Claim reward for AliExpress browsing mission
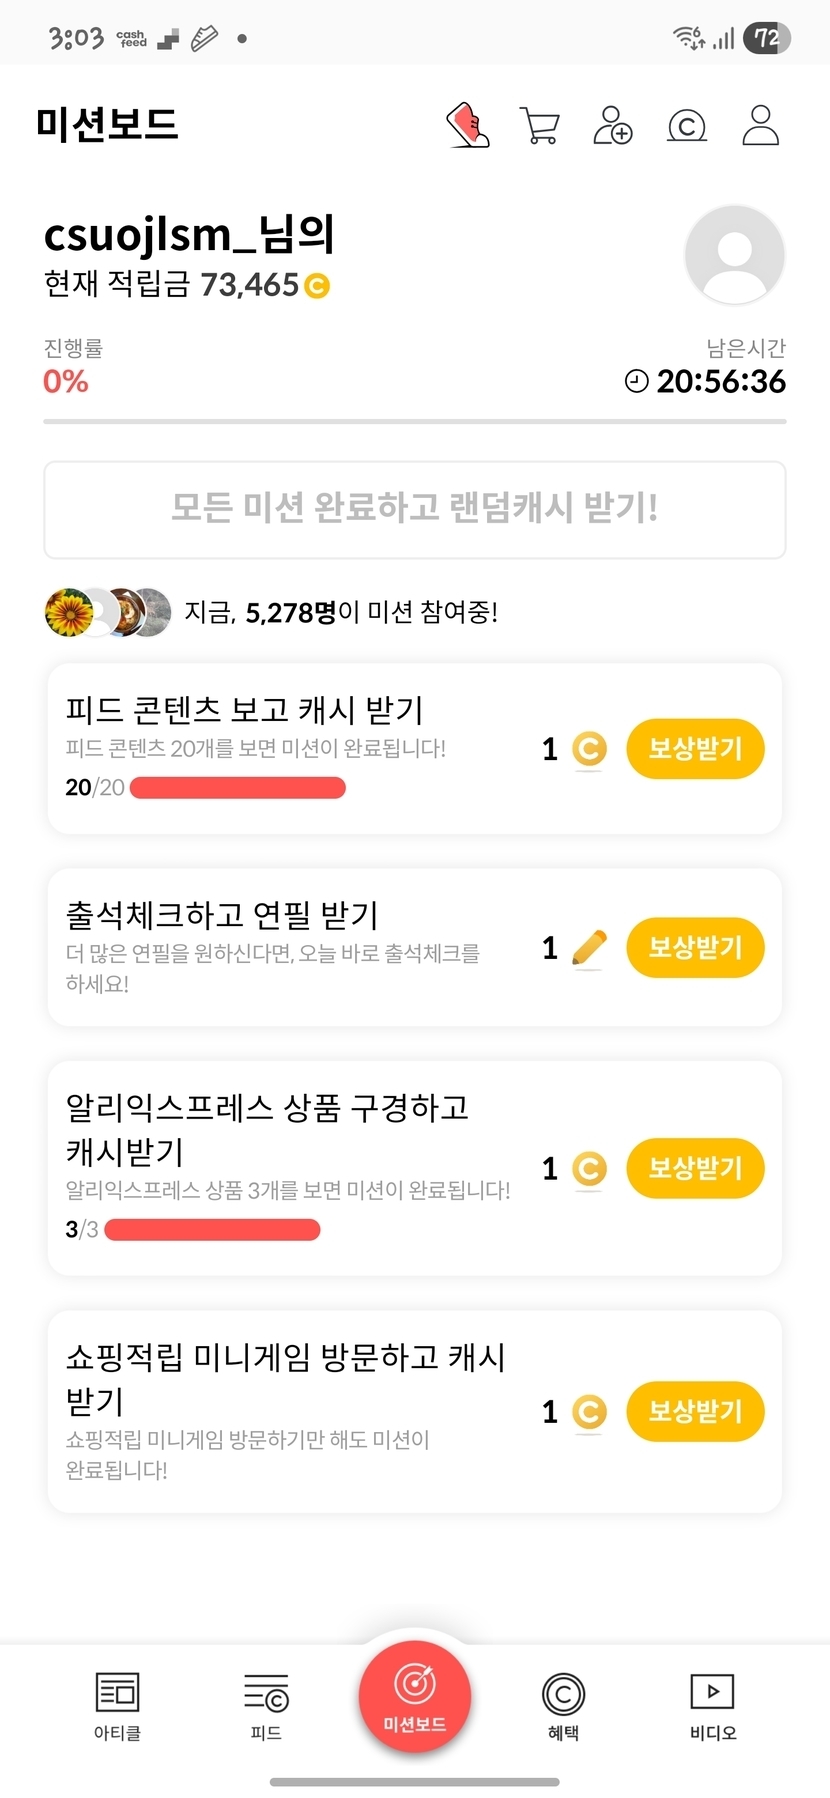 click(695, 1167)
